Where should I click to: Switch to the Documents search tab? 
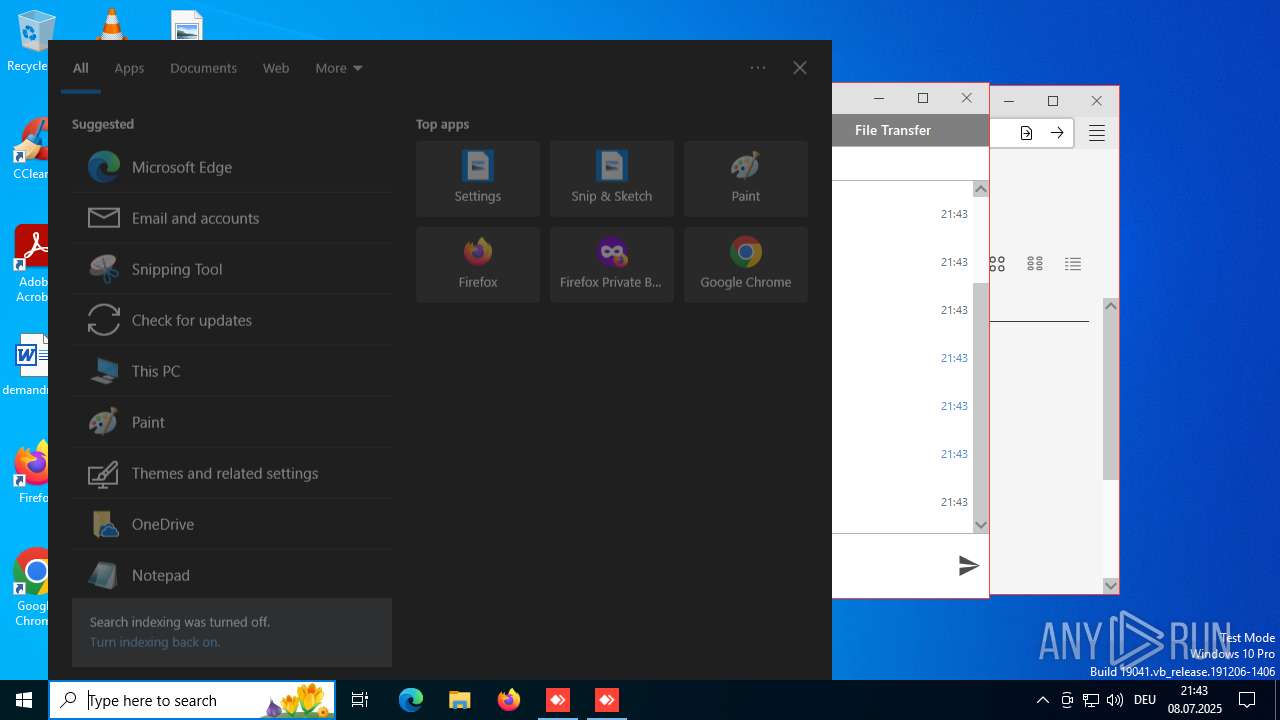click(203, 68)
